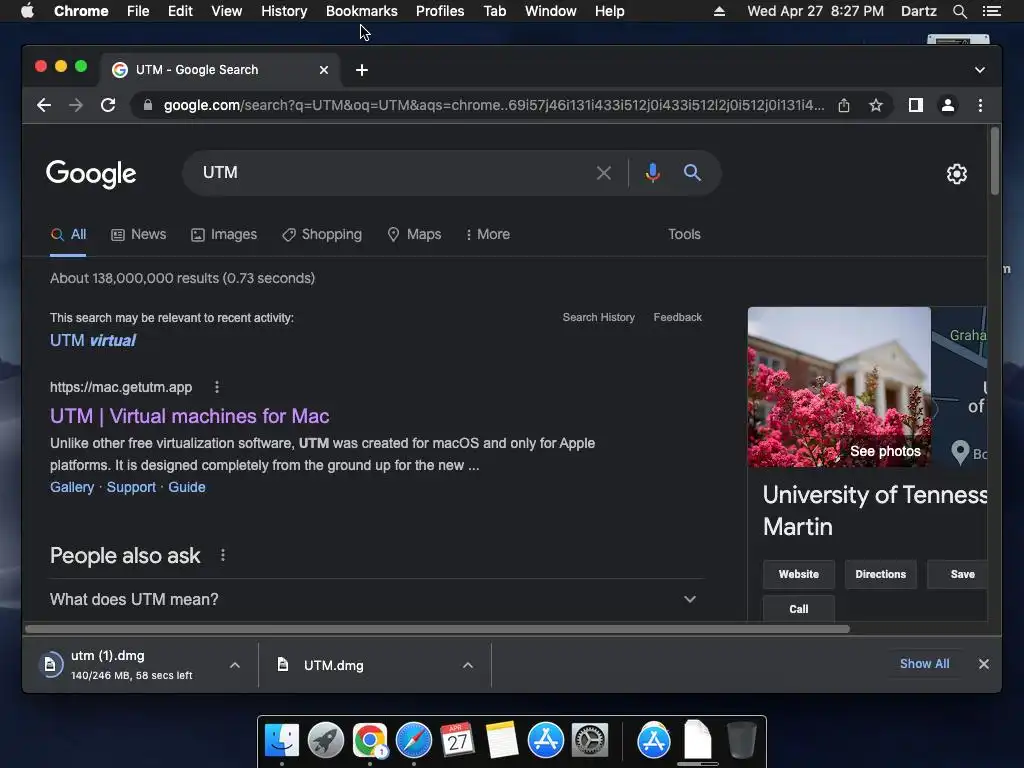Open Search History link
Viewport: 1024px width, 768px height.
(x=598, y=317)
